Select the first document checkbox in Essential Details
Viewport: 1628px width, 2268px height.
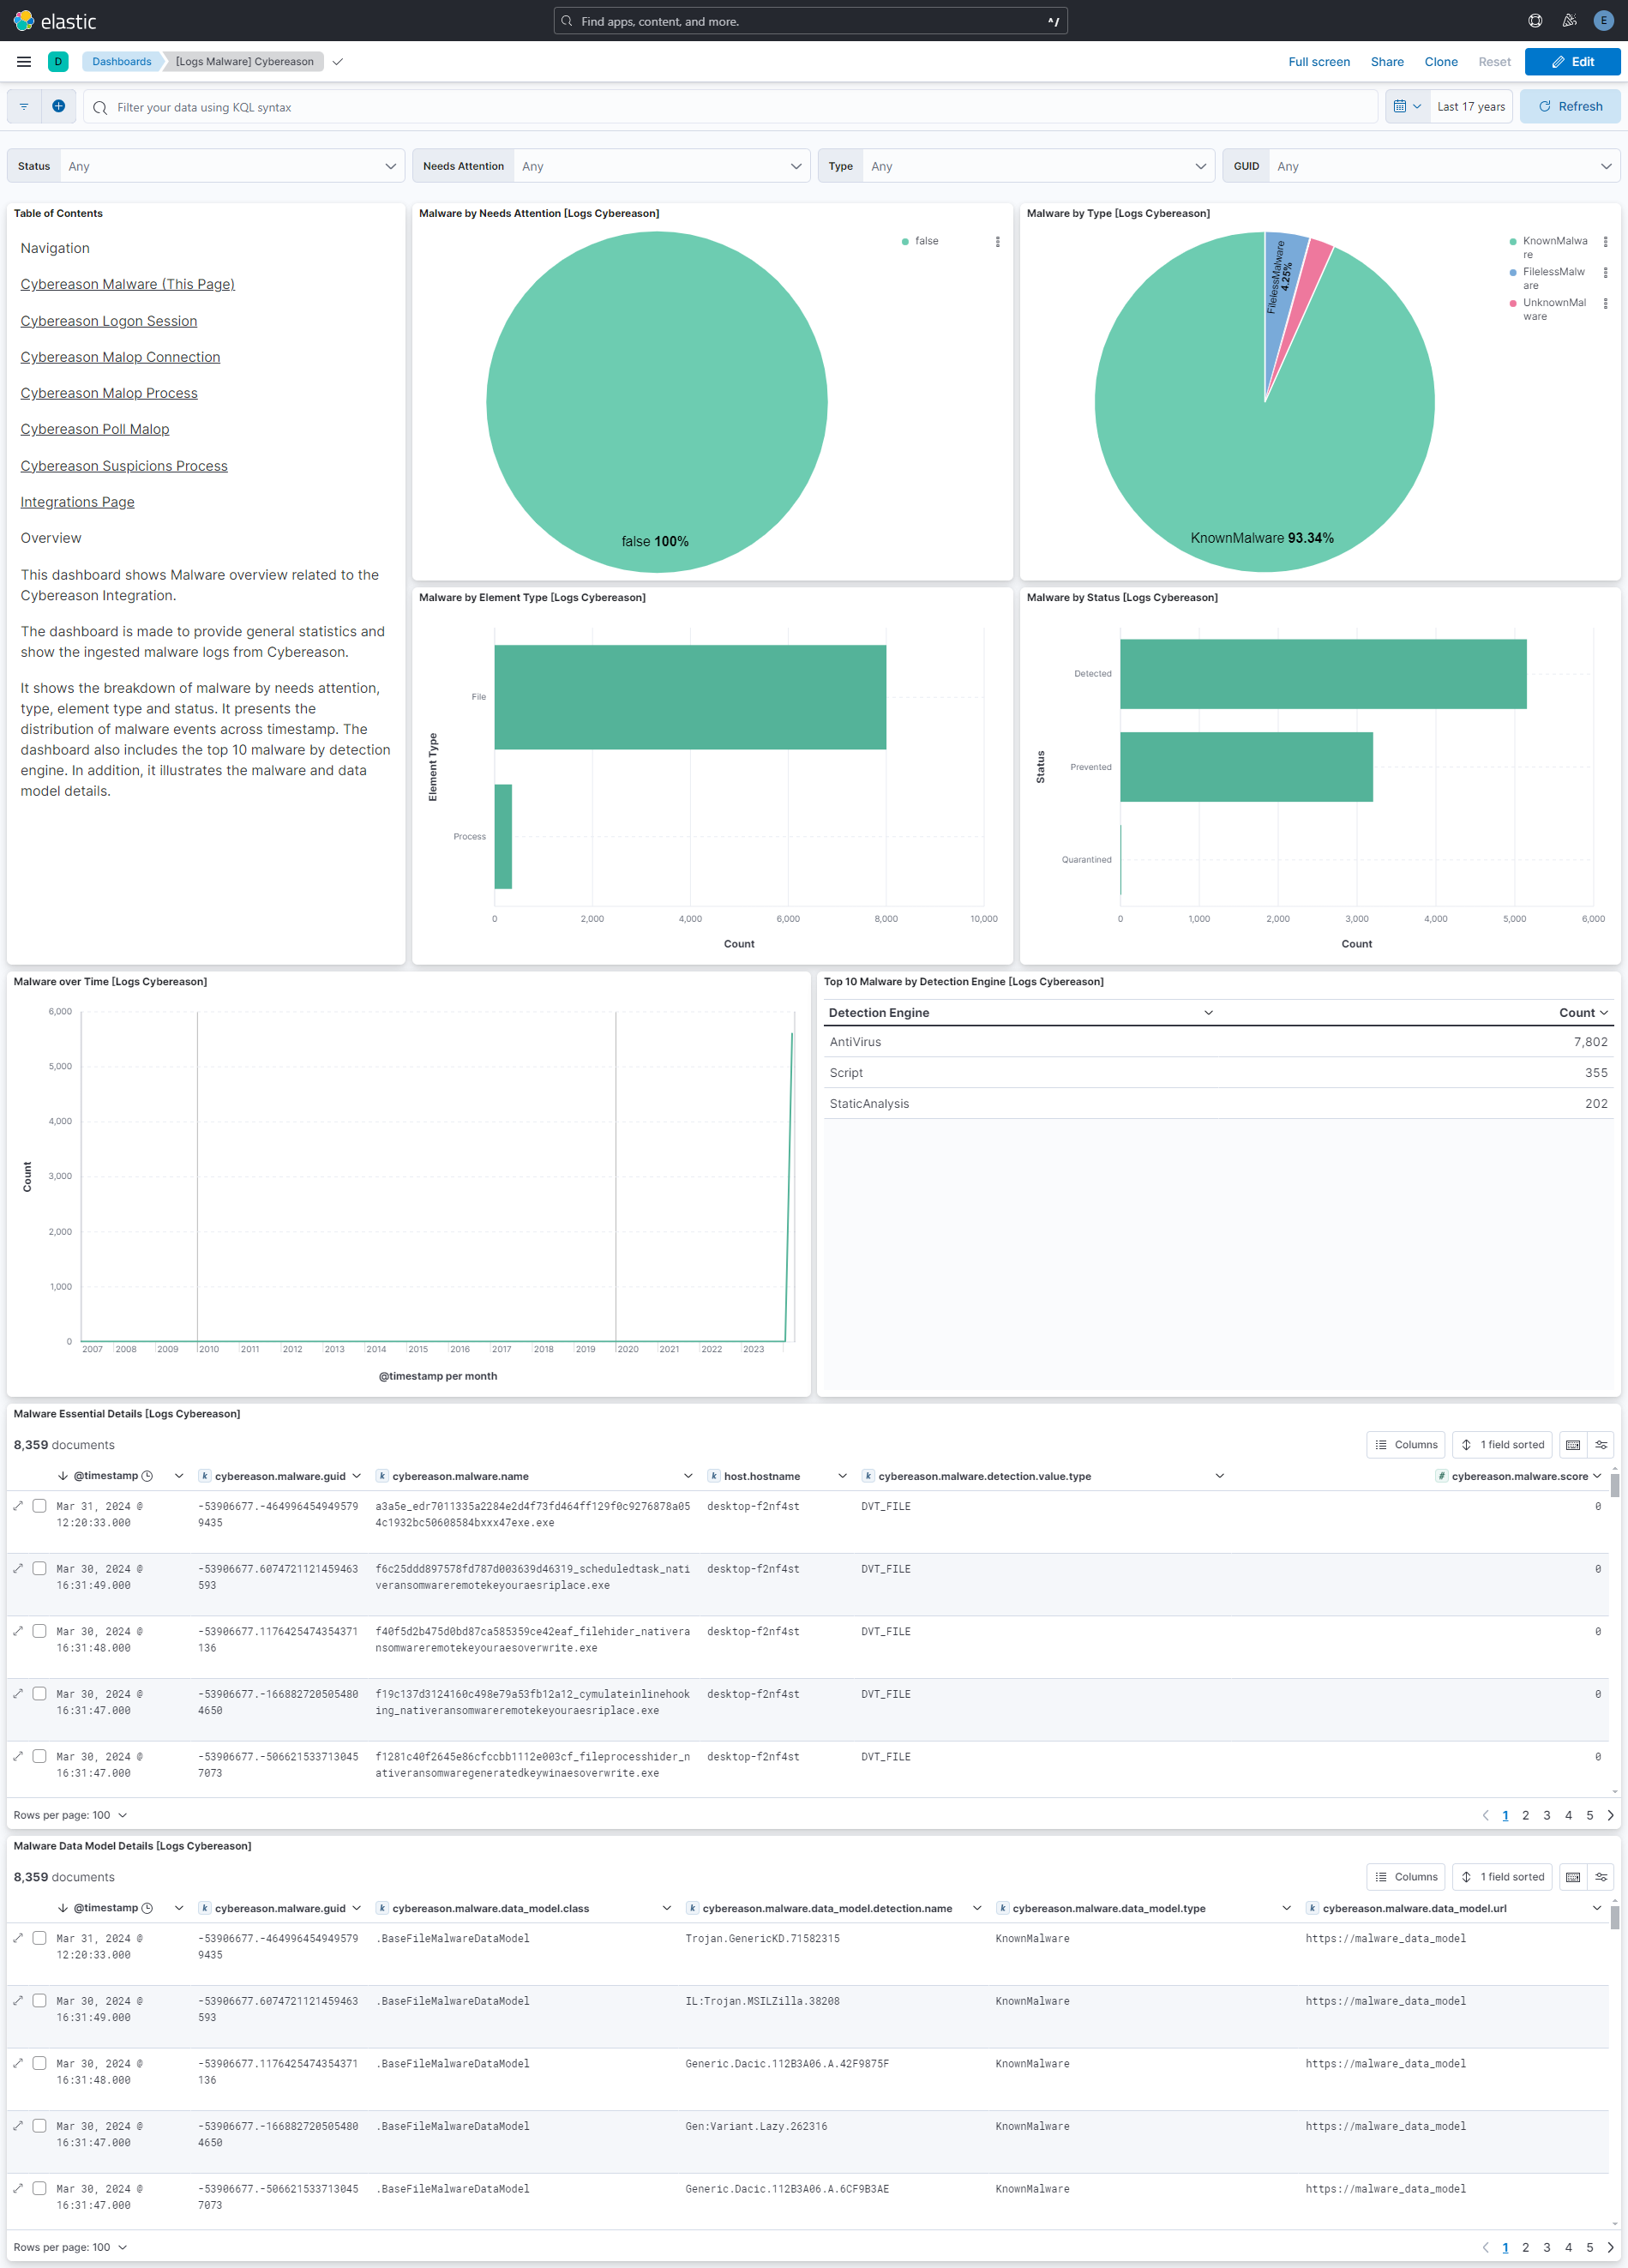pos(40,1506)
